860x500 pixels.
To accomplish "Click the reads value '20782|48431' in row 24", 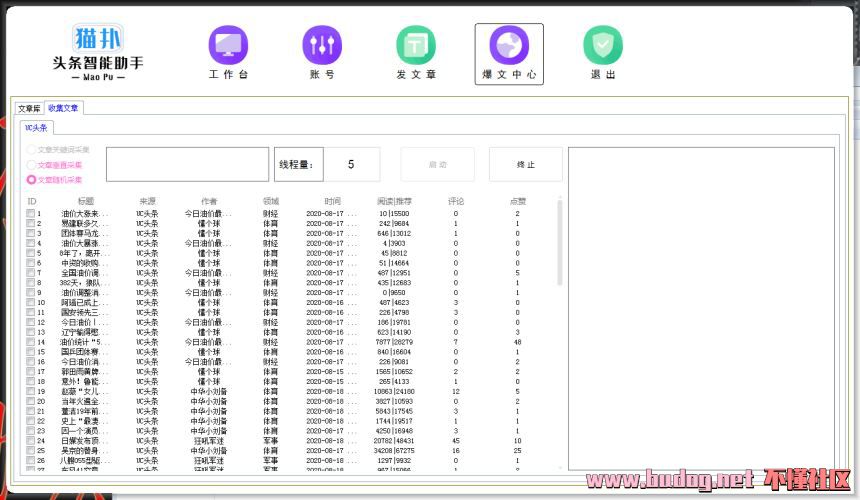I will pyautogui.click(x=394, y=441).
